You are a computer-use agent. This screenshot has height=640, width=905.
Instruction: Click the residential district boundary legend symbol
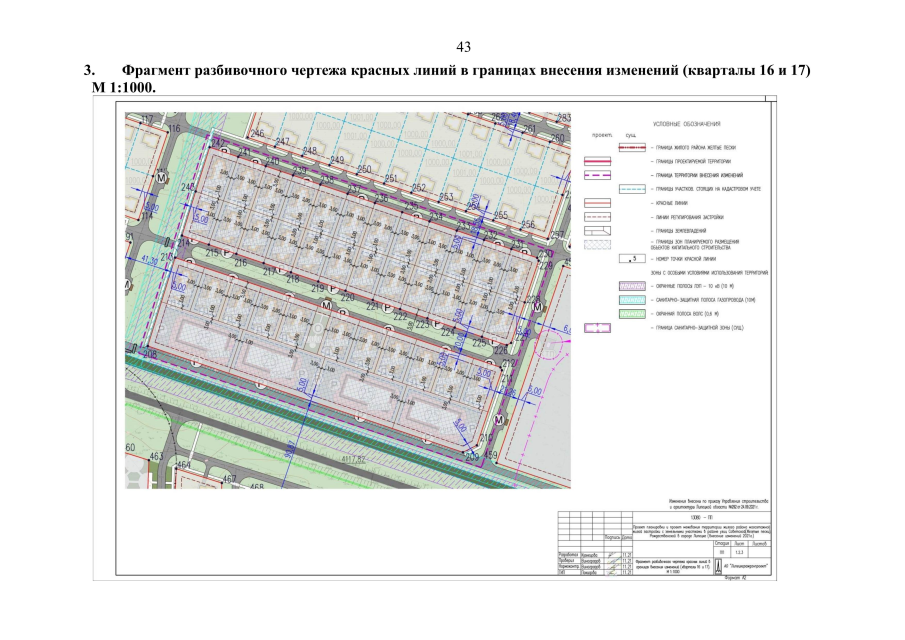[632, 148]
